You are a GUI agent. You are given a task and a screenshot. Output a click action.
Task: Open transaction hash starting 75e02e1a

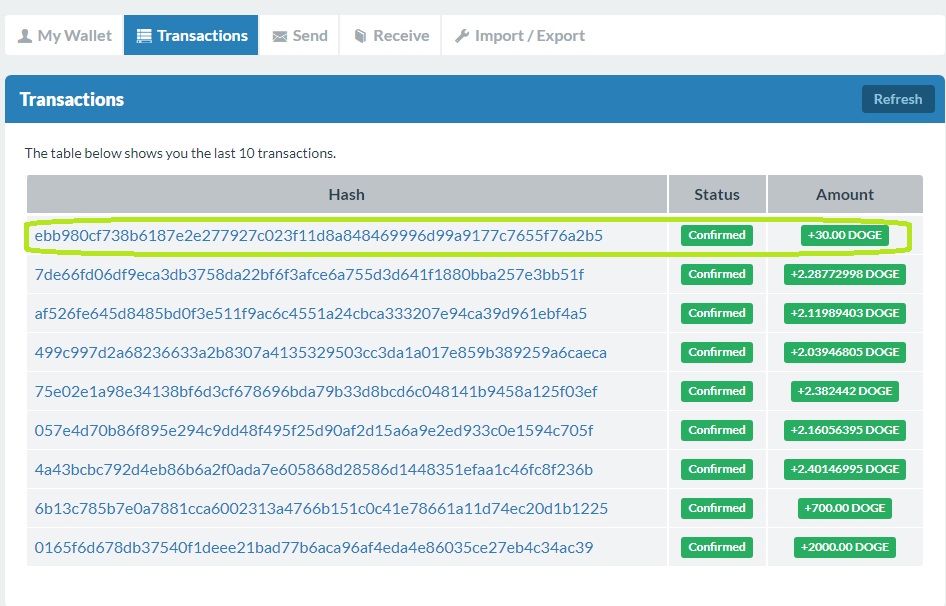tap(316, 392)
